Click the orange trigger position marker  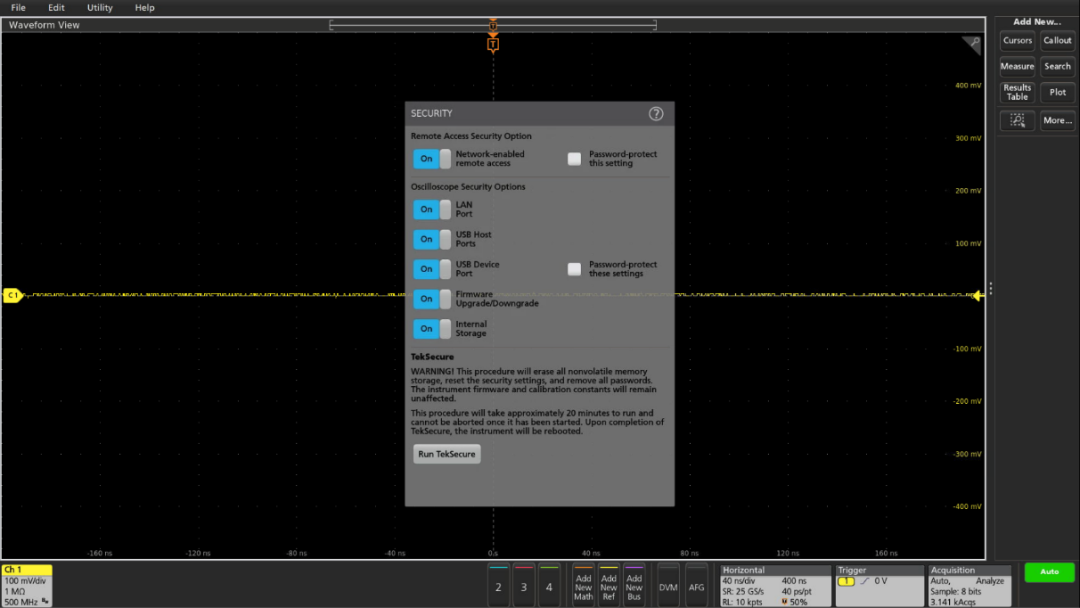492,44
